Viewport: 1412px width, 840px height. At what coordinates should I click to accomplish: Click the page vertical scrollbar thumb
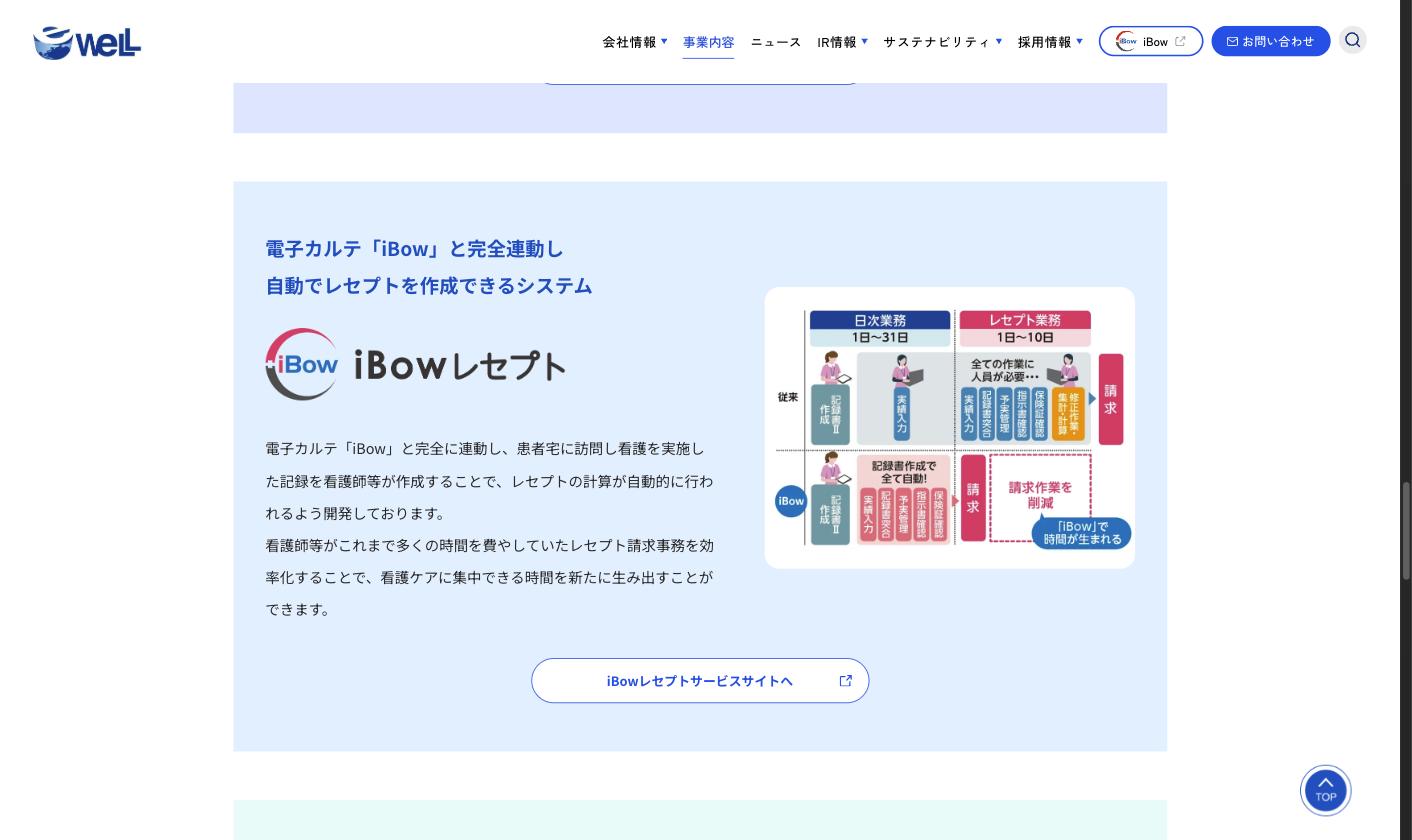click(1405, 530)
